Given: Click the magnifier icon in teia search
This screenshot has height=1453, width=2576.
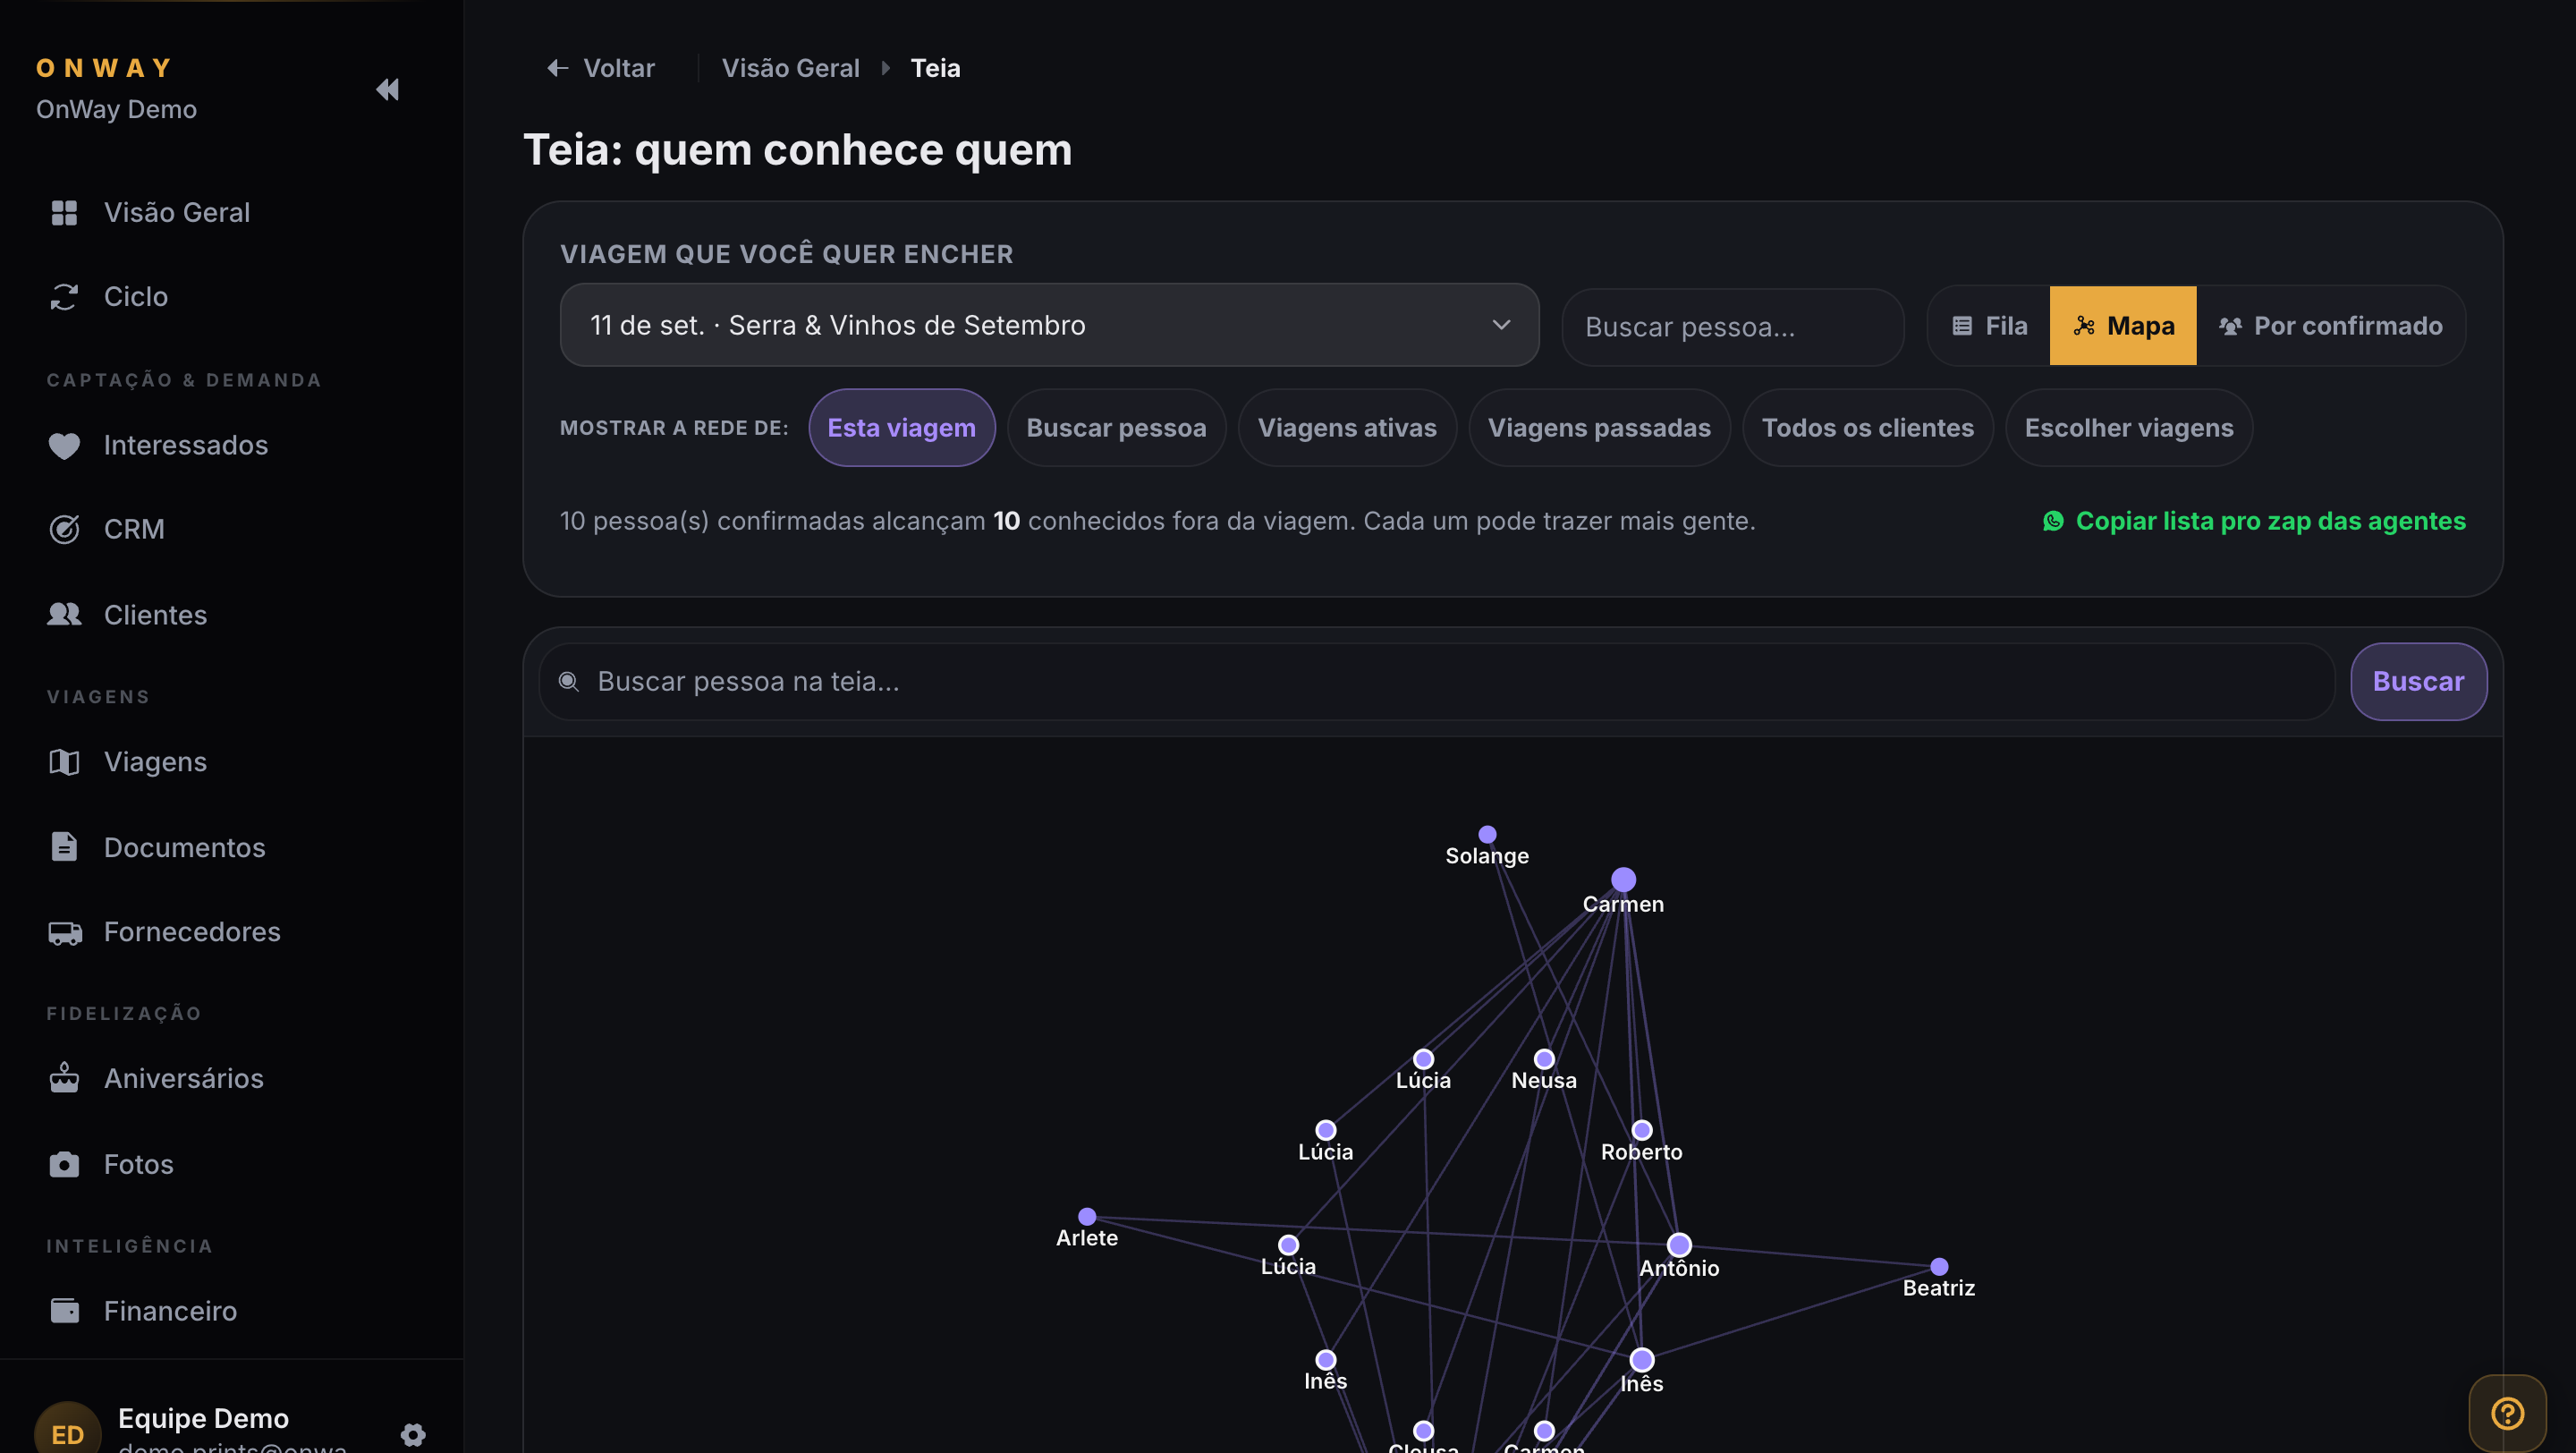Looking at the screenshot, I should coord(569,681).
